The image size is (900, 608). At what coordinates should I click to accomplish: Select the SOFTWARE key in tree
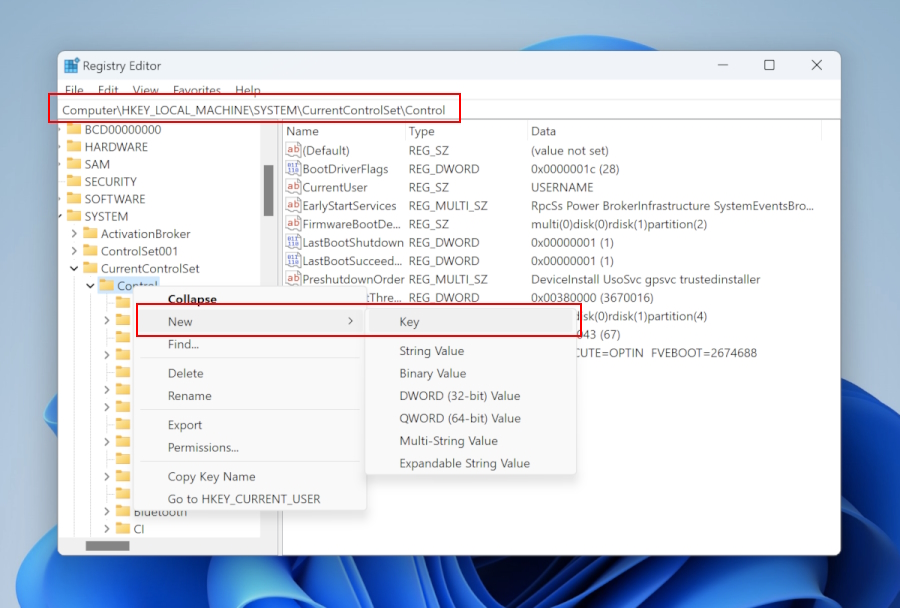click(114, 199)
